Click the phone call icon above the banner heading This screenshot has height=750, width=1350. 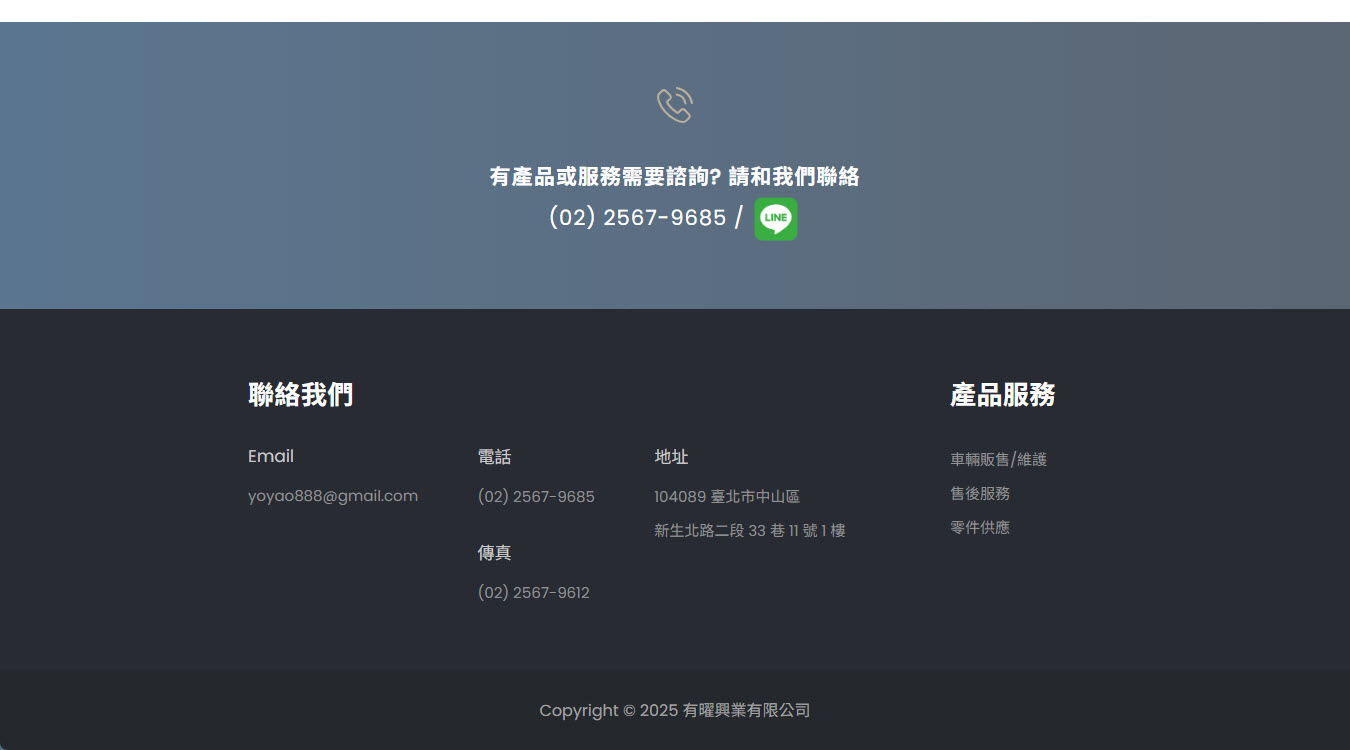(x=674, y=105)
